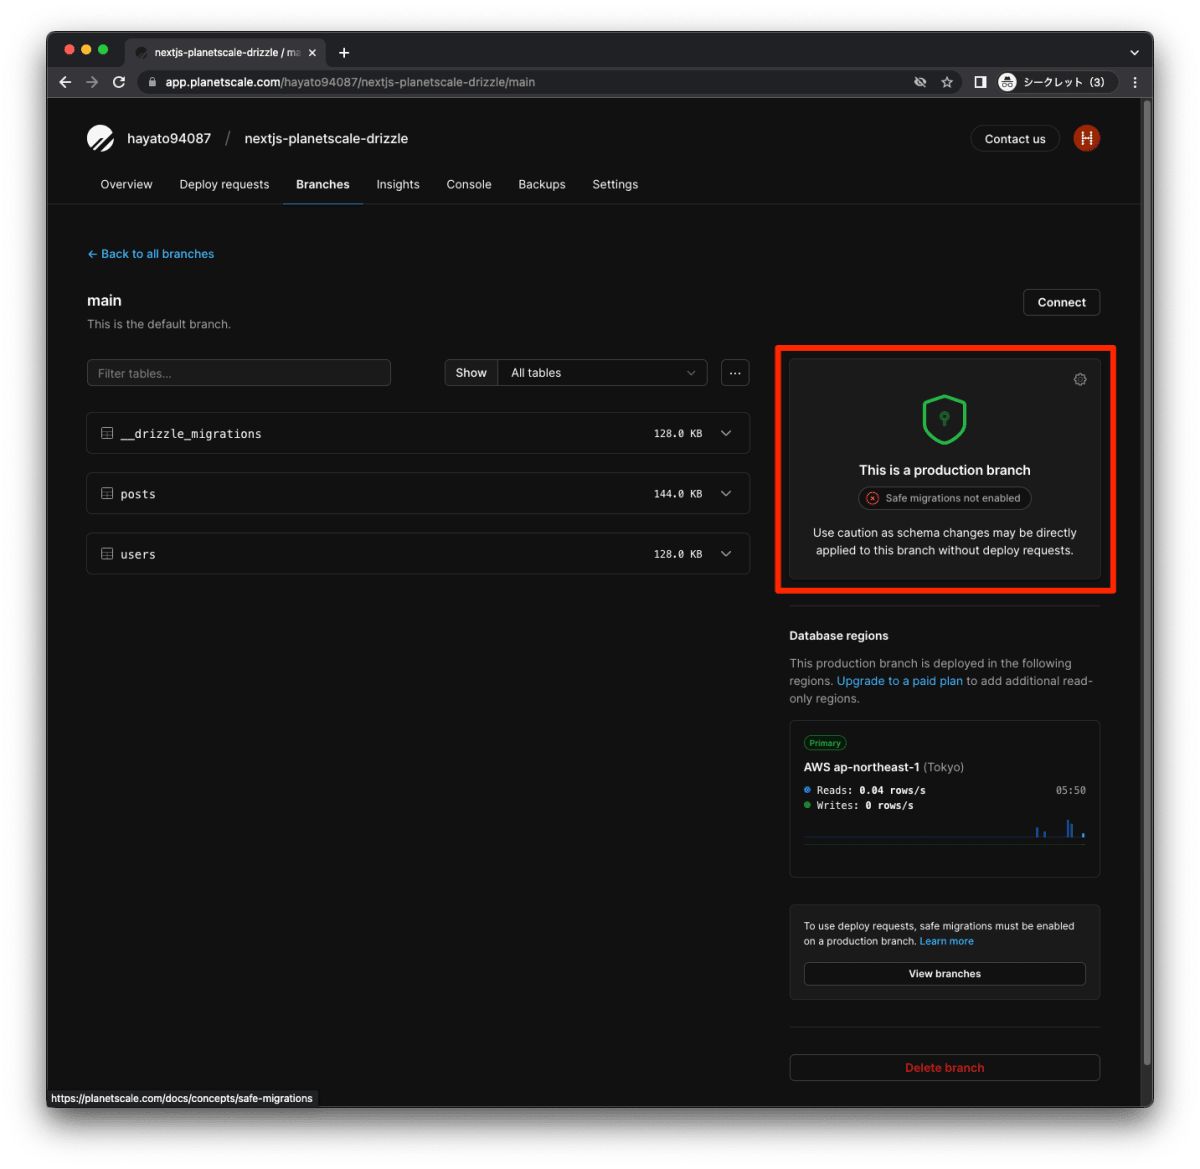Click the nextjs-planetscale-drizzle database breadcrumb
1200x1169 pixels.
click(x=326, y=138)
